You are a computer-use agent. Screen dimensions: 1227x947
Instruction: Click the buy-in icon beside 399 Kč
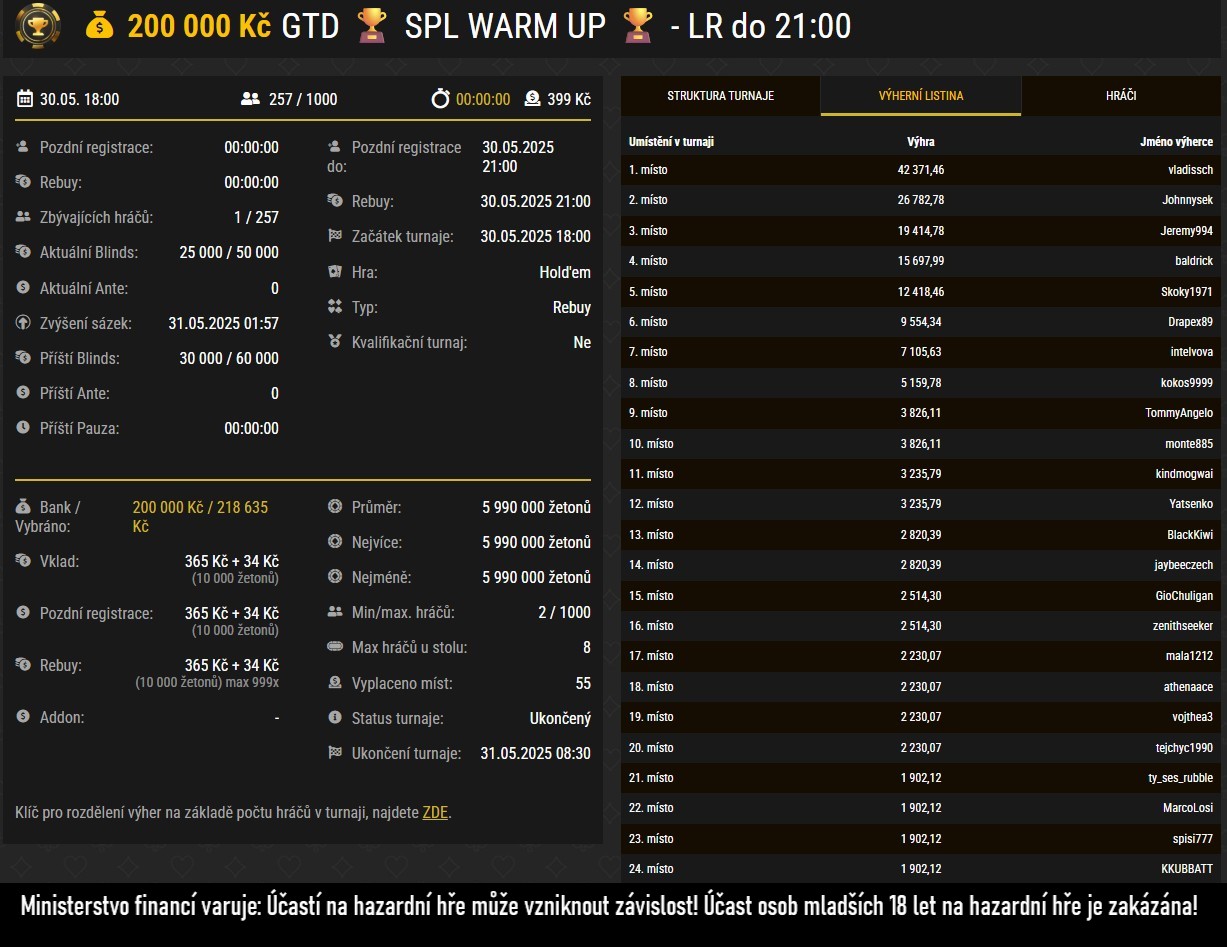coord(532,99)
